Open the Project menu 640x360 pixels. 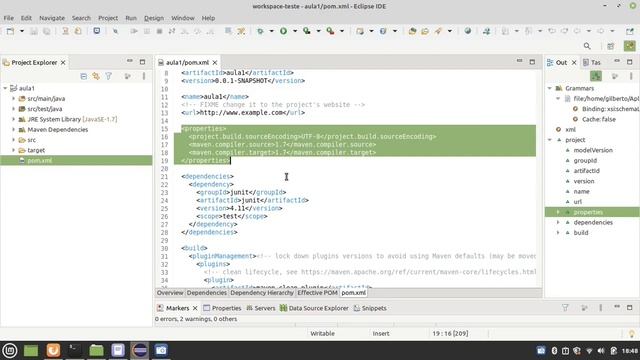click(x=108, y=18)
